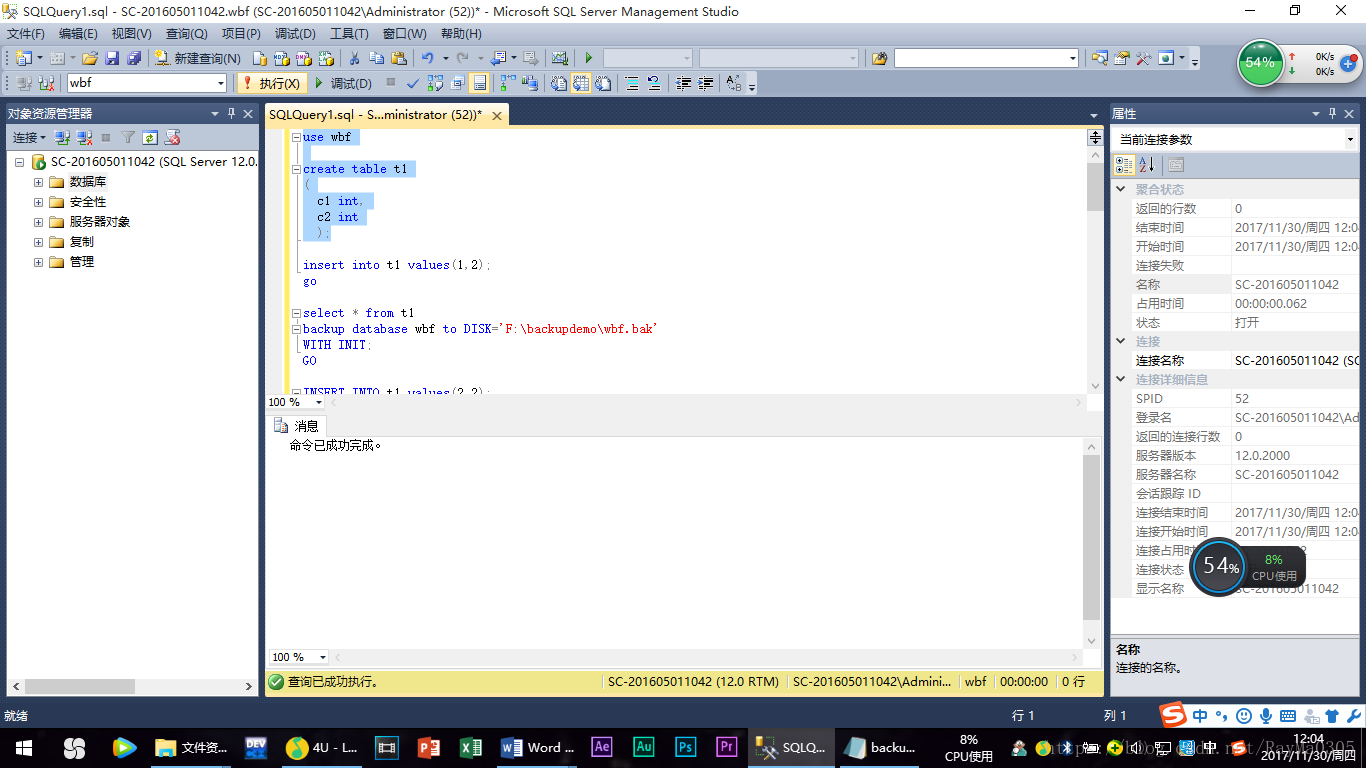The width and height of the screenshot is (1366, 768).
Task: Click the Parse checkmark icon
Action: (x=412, y=83)
